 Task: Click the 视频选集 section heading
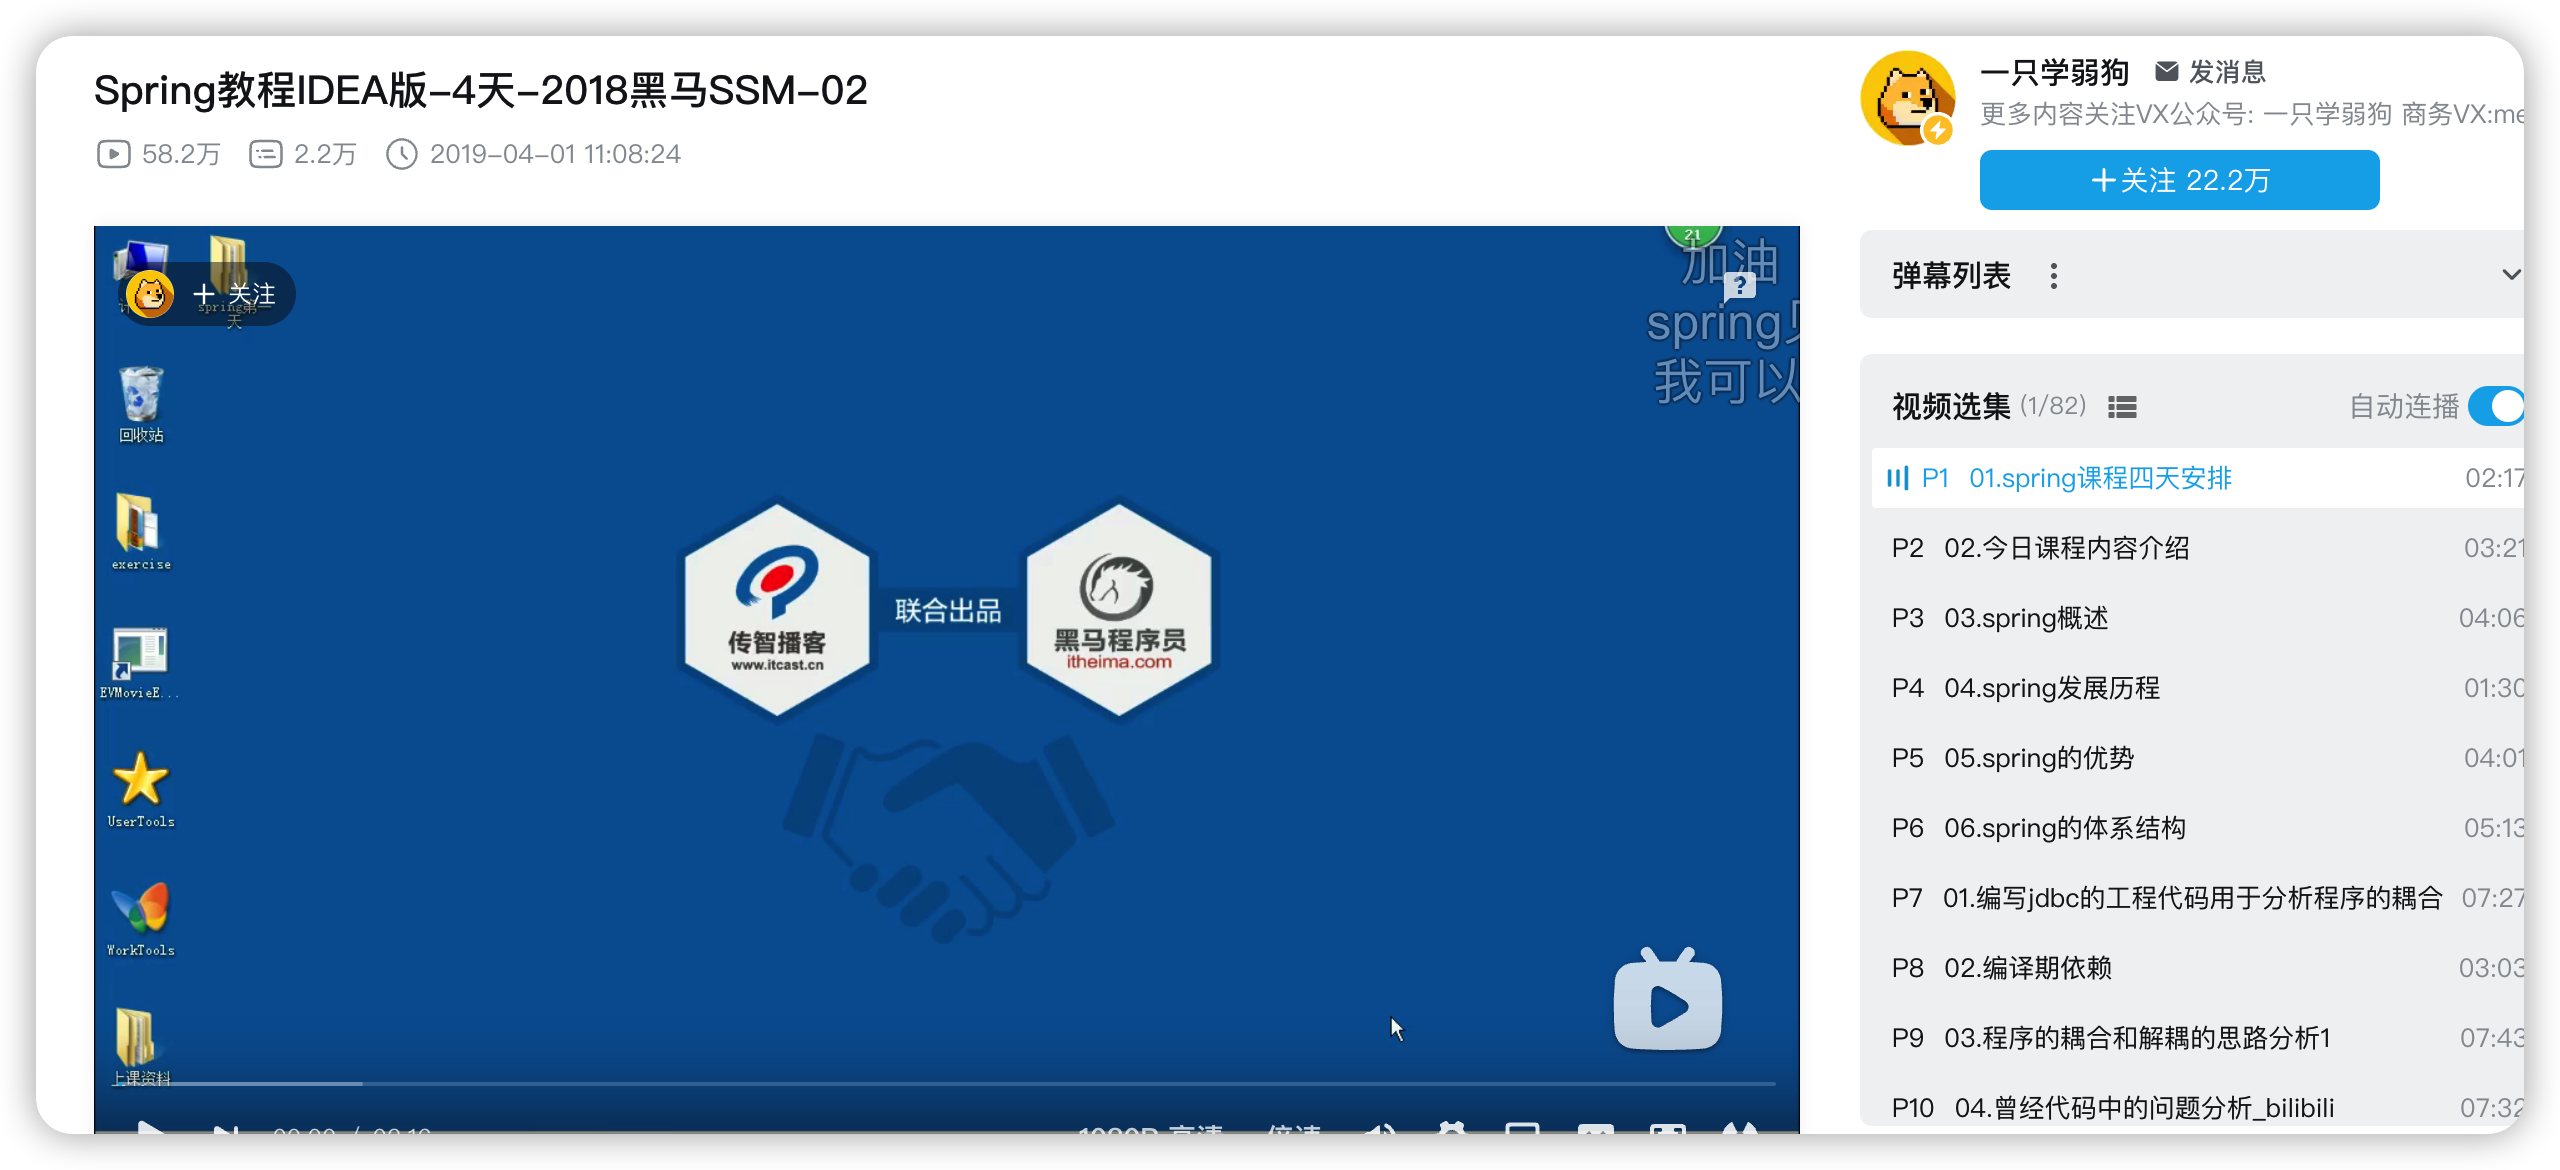1951,407
